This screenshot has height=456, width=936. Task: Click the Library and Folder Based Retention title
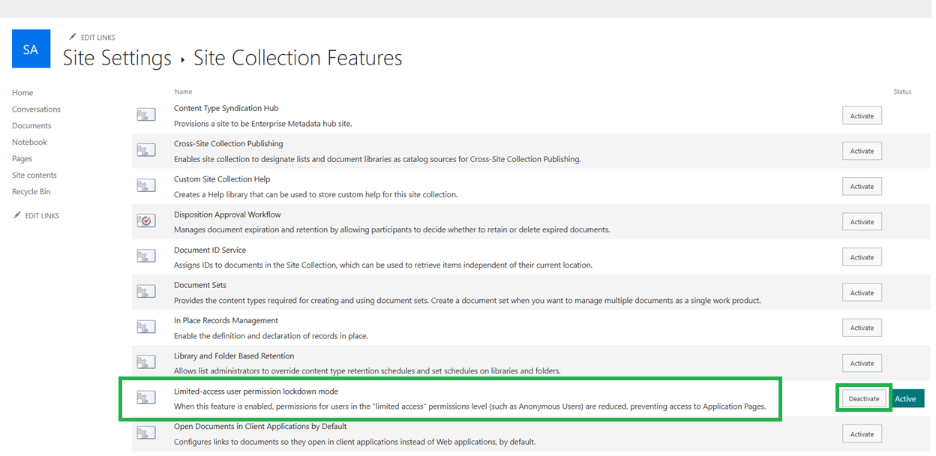233,356
